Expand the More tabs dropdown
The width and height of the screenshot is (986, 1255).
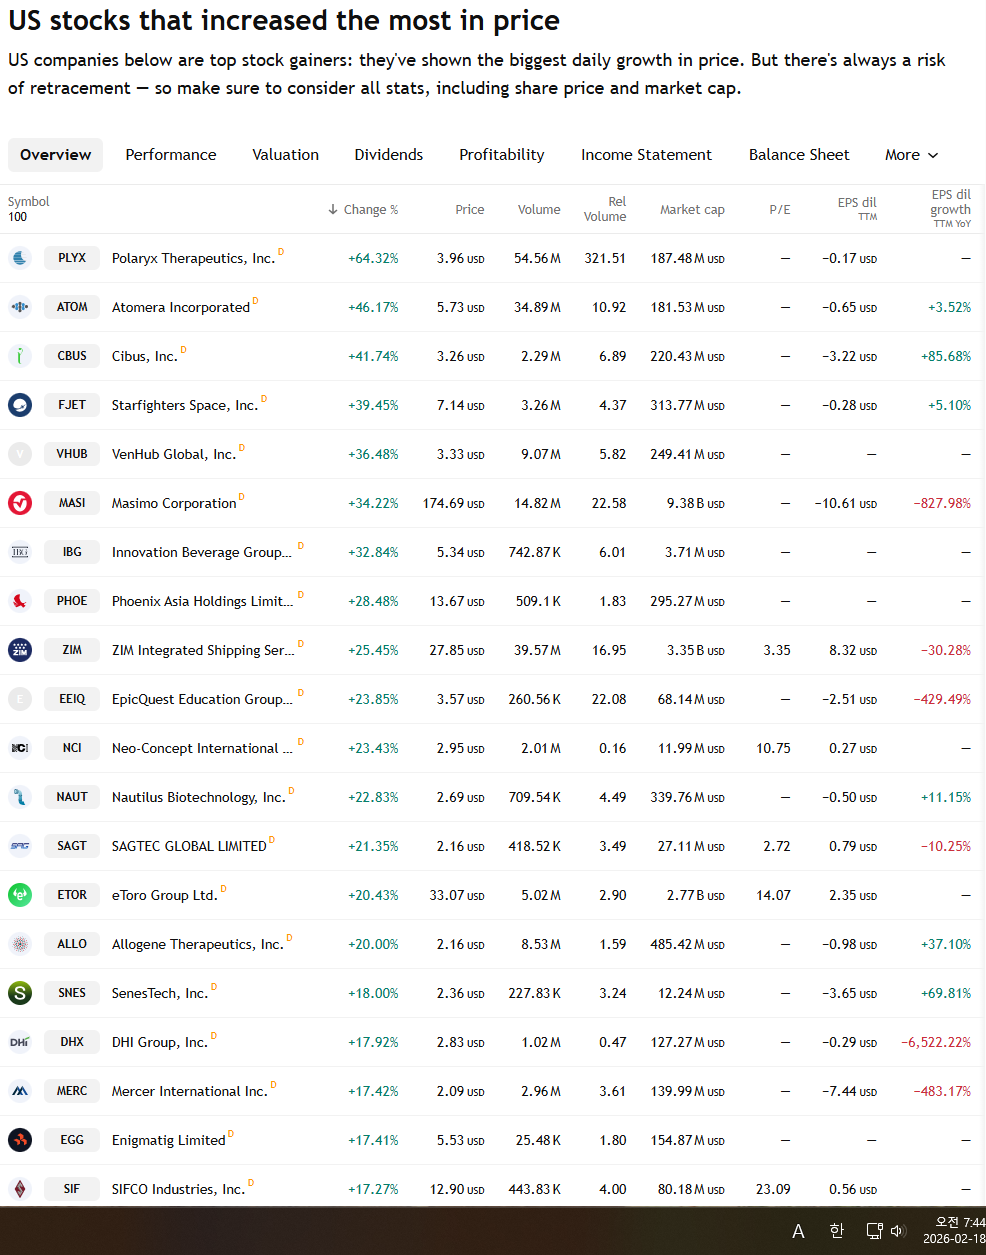911,155
